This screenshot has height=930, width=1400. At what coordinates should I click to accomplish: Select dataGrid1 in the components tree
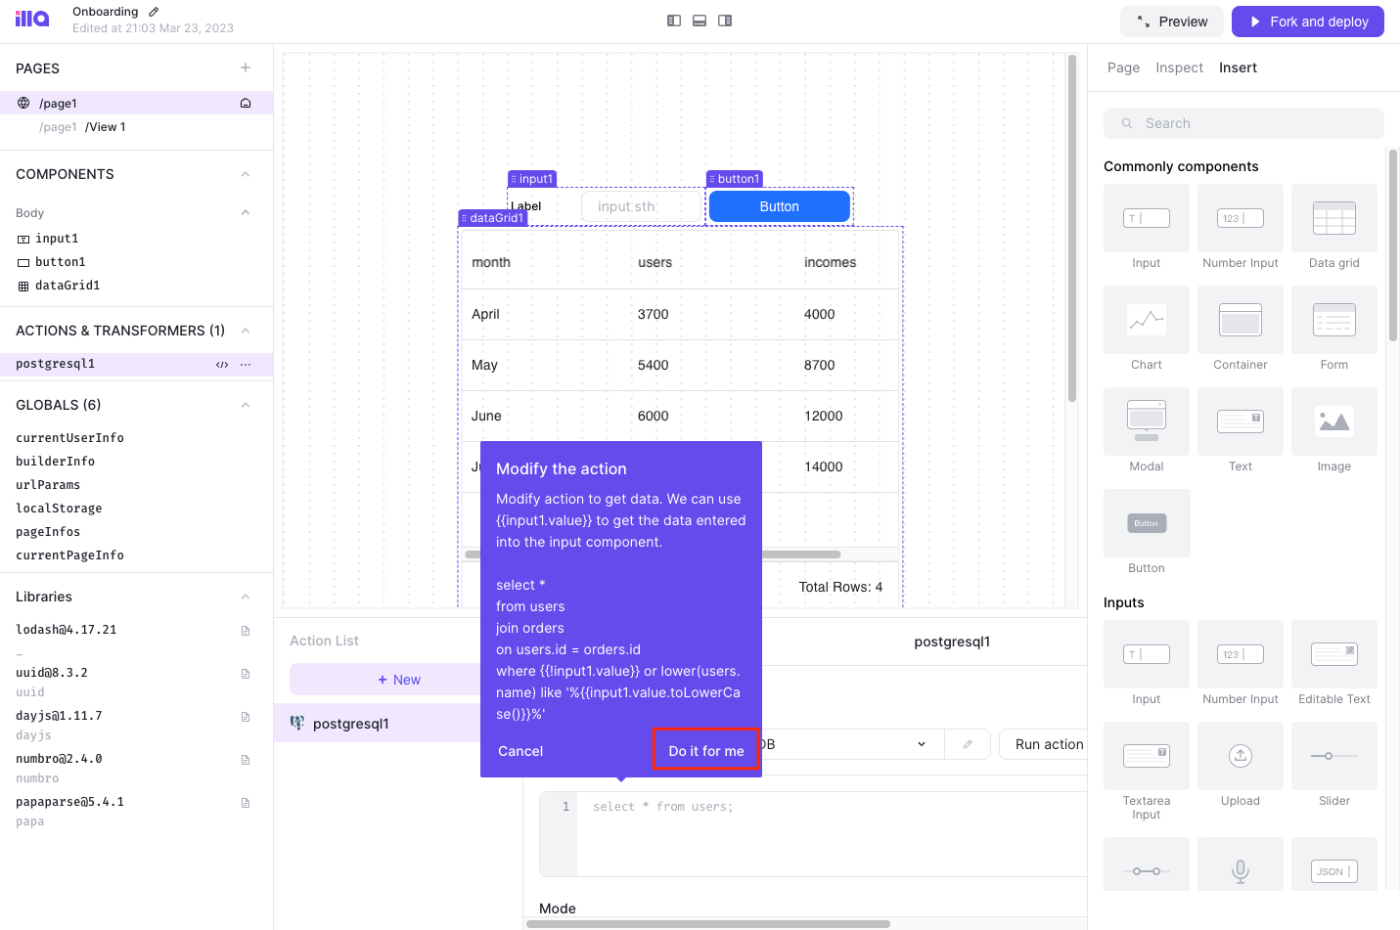coord(67,286)
